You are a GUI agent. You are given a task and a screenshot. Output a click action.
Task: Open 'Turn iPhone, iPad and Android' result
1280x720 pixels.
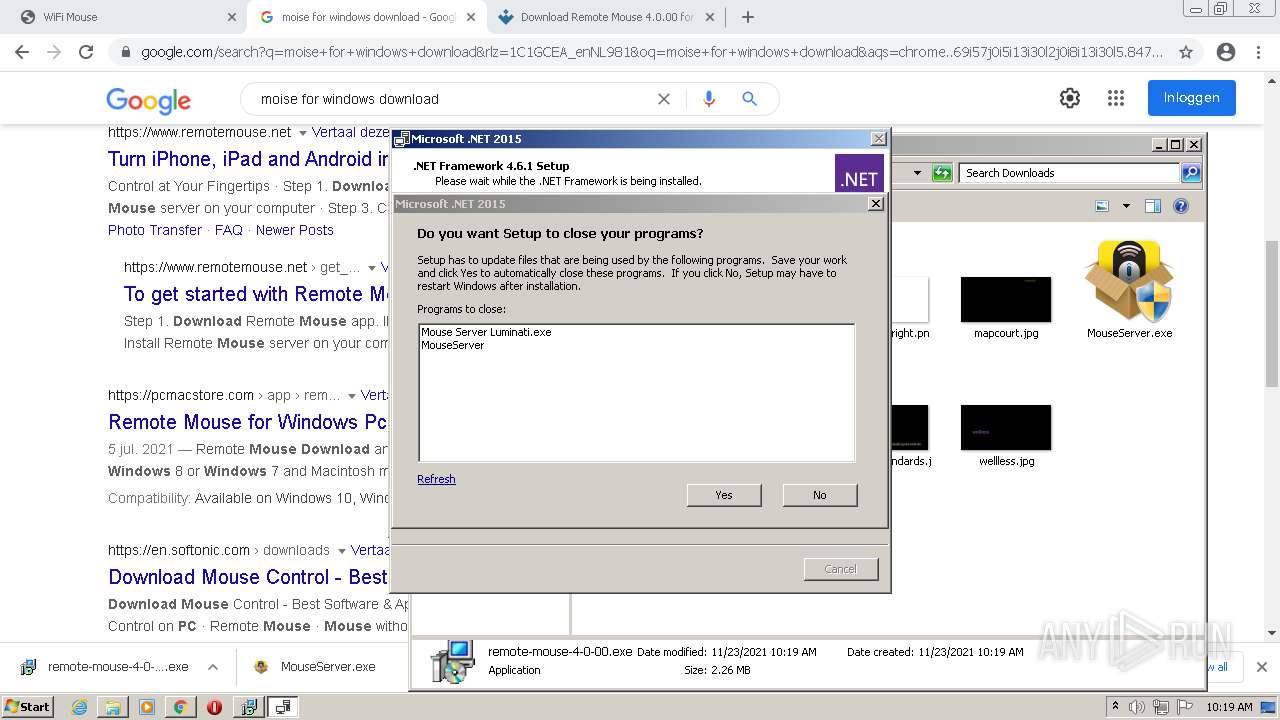tap(248, 159)
